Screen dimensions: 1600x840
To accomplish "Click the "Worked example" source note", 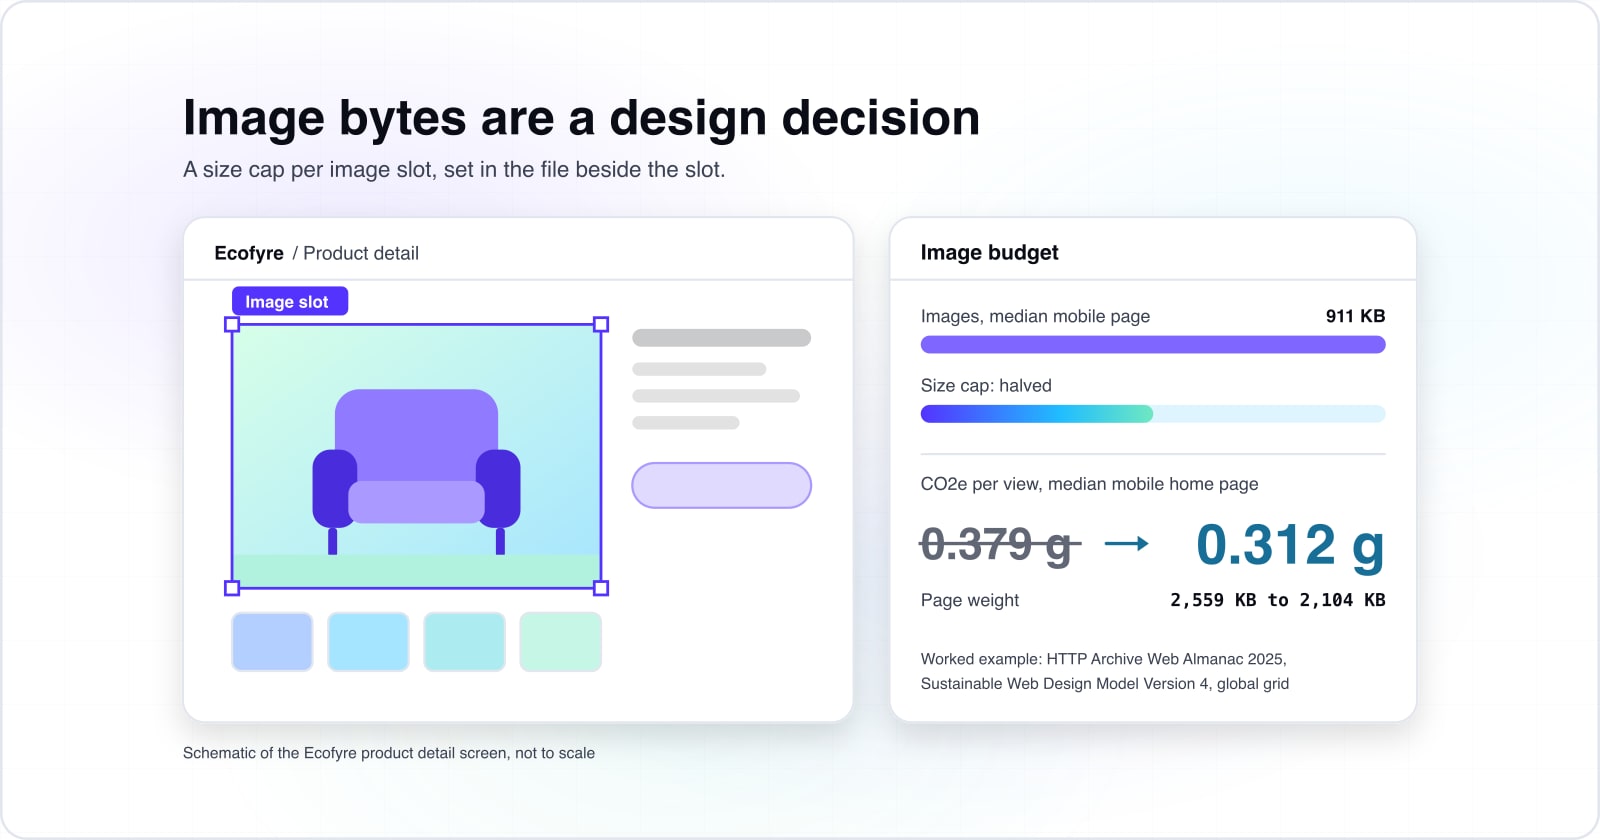I will 1105,671.
